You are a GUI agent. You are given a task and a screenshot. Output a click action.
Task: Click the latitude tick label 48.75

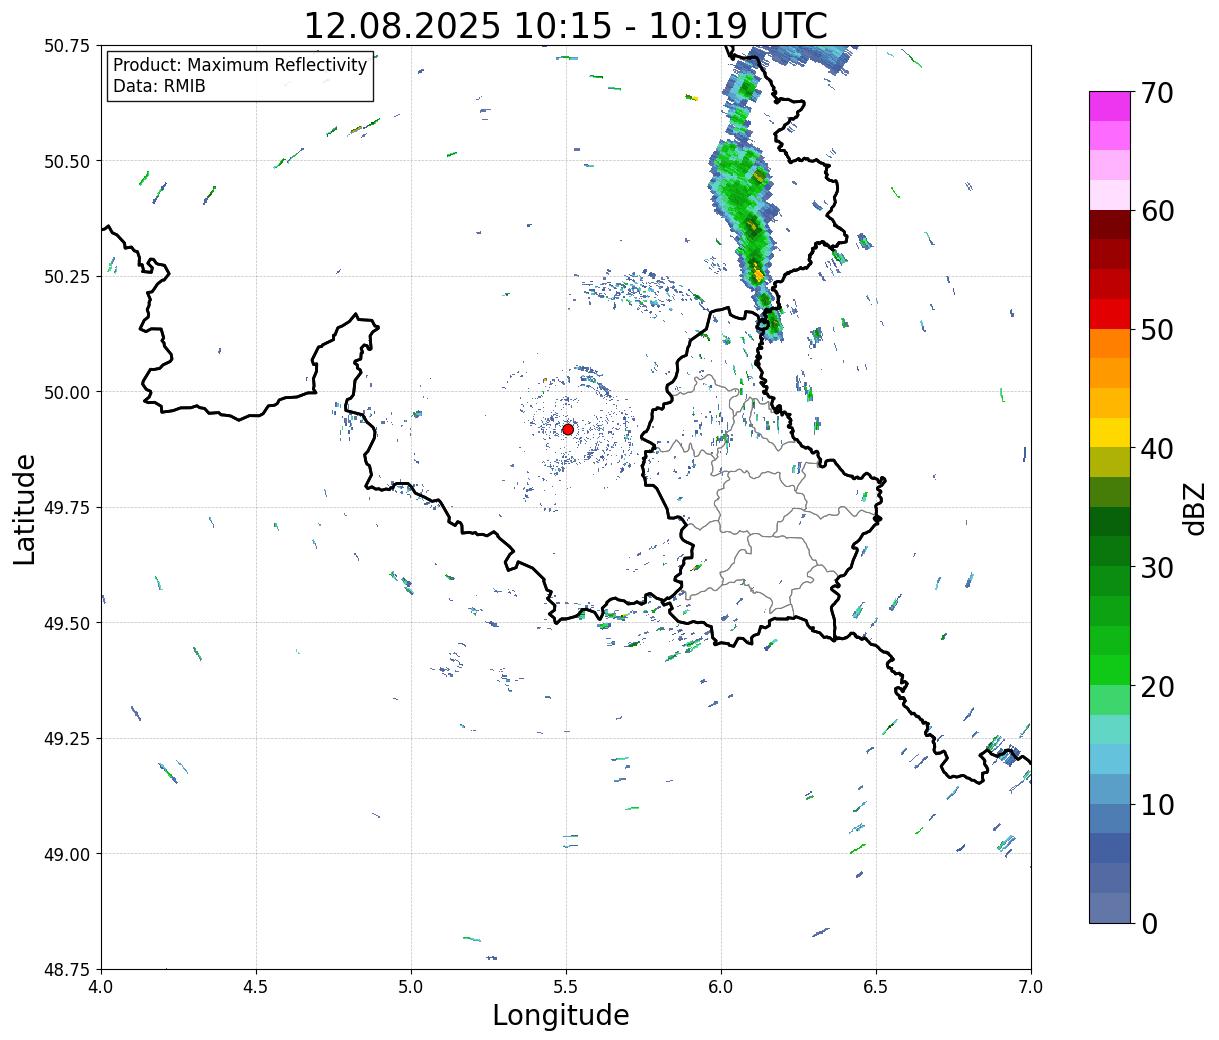67,970
